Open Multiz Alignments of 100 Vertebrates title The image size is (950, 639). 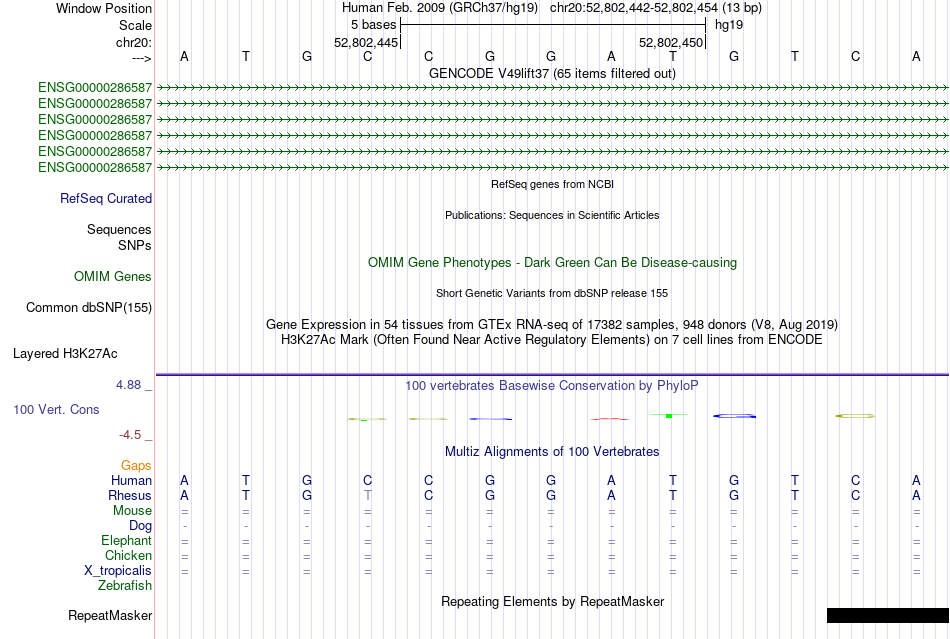552,452
